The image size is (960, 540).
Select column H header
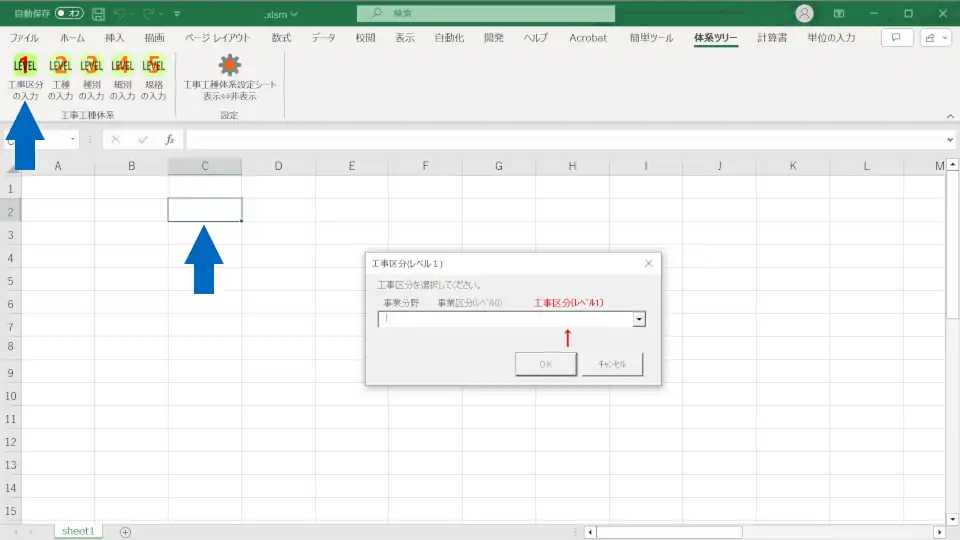click(572, 166)
